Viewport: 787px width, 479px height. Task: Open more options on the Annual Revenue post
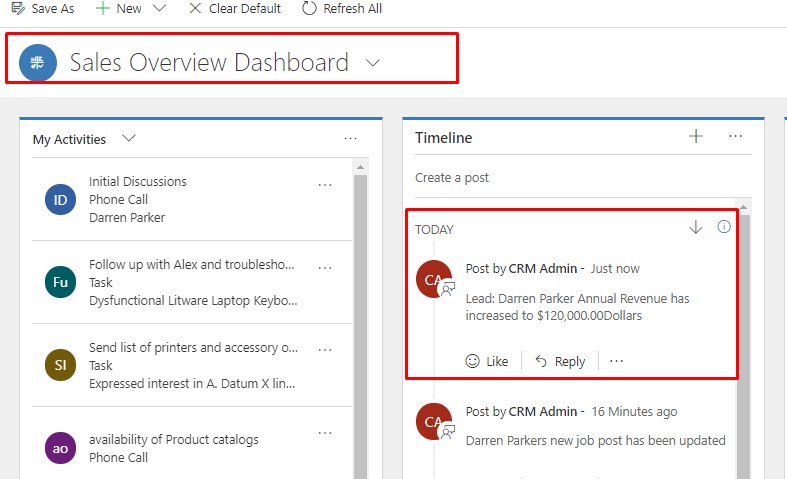[616, 361]
